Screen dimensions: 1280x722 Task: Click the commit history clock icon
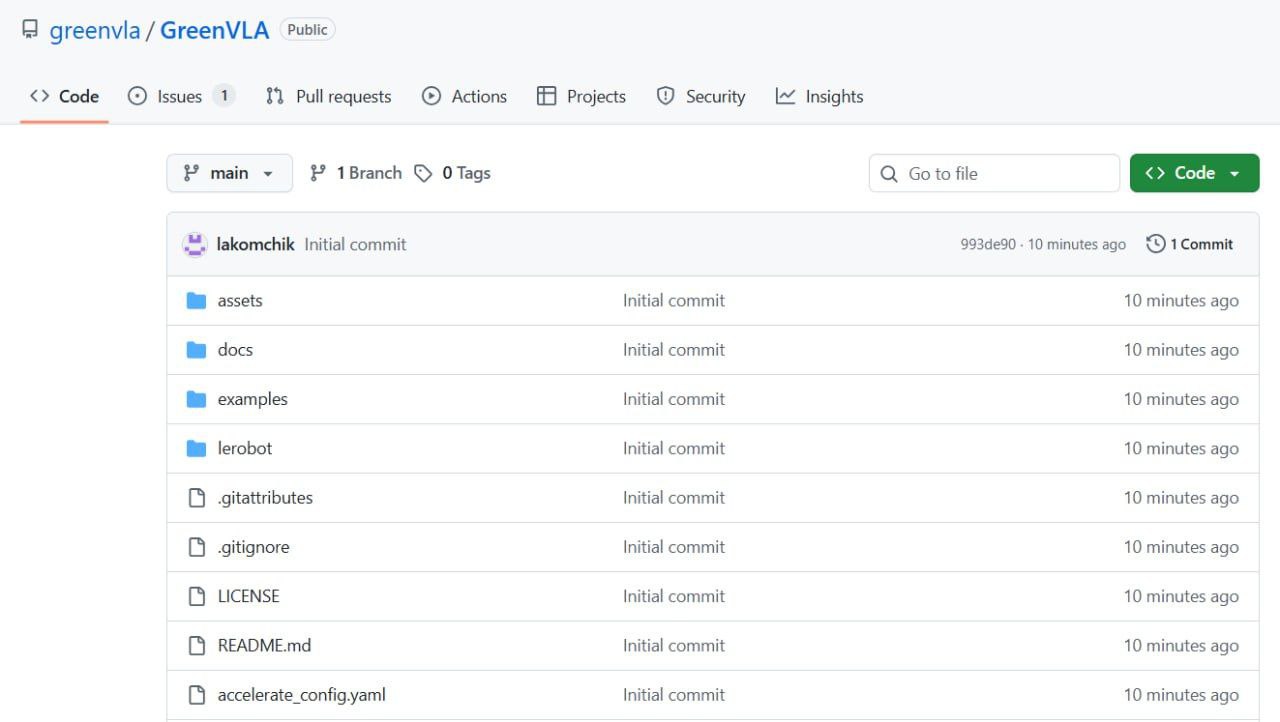click(x=1156, y=244)
